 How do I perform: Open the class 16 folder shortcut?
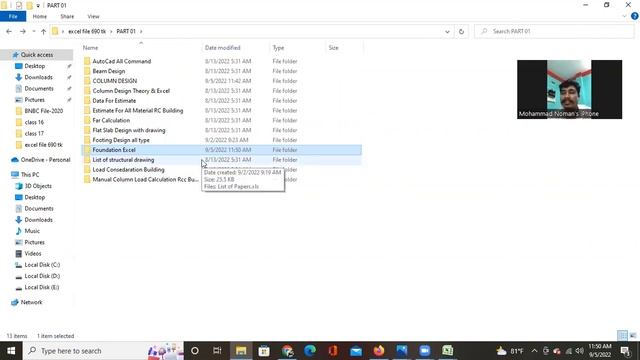(34, 122)
